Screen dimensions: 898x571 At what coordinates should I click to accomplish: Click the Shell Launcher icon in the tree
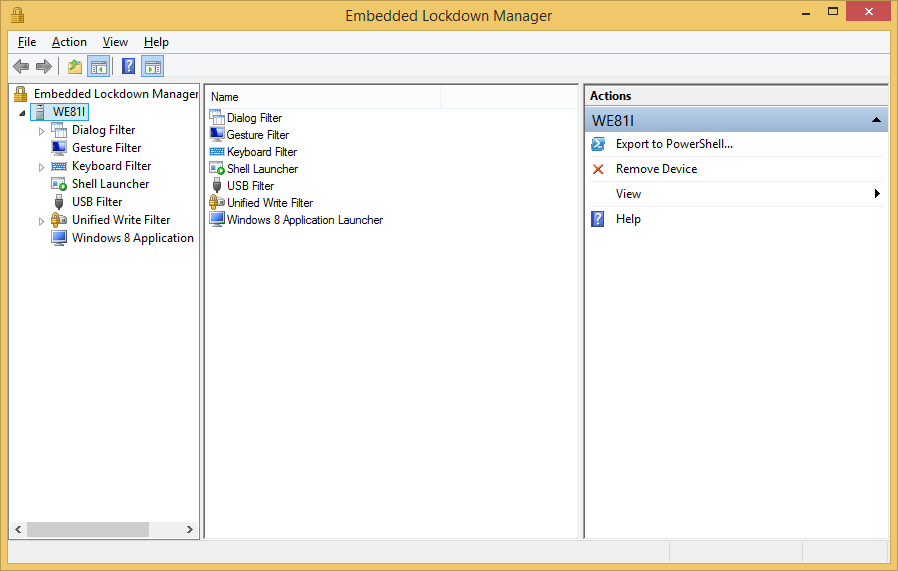click(x=59, y=184)
